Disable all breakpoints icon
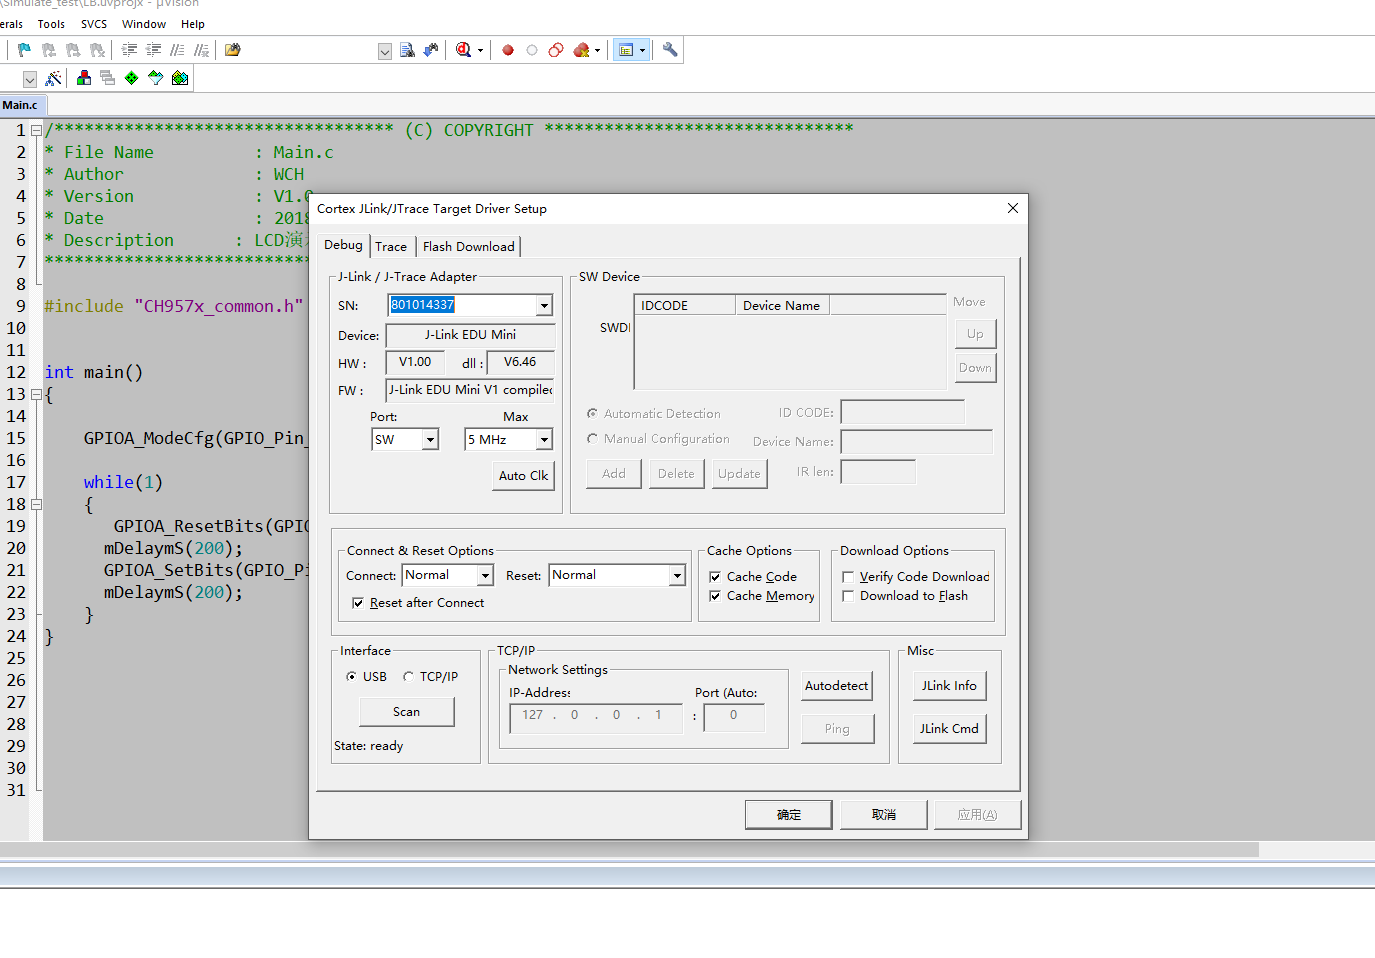1375x958 pixels. point(556,50)
